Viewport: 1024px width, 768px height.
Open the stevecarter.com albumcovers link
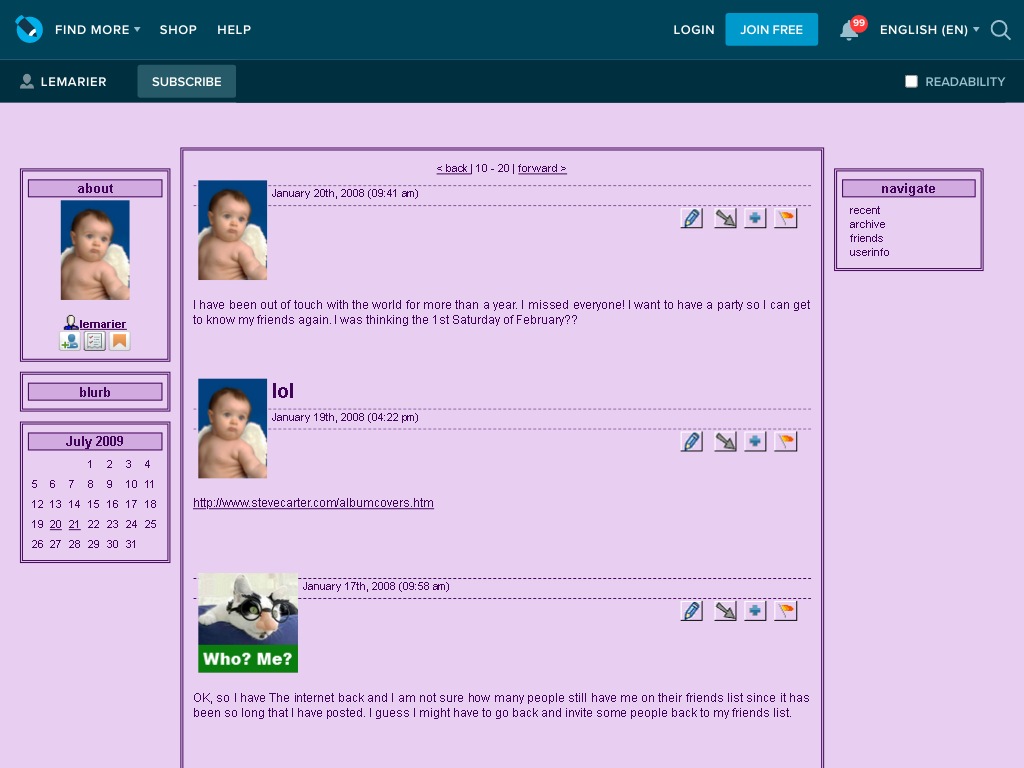pyautogui.click(x=313, y=503)
